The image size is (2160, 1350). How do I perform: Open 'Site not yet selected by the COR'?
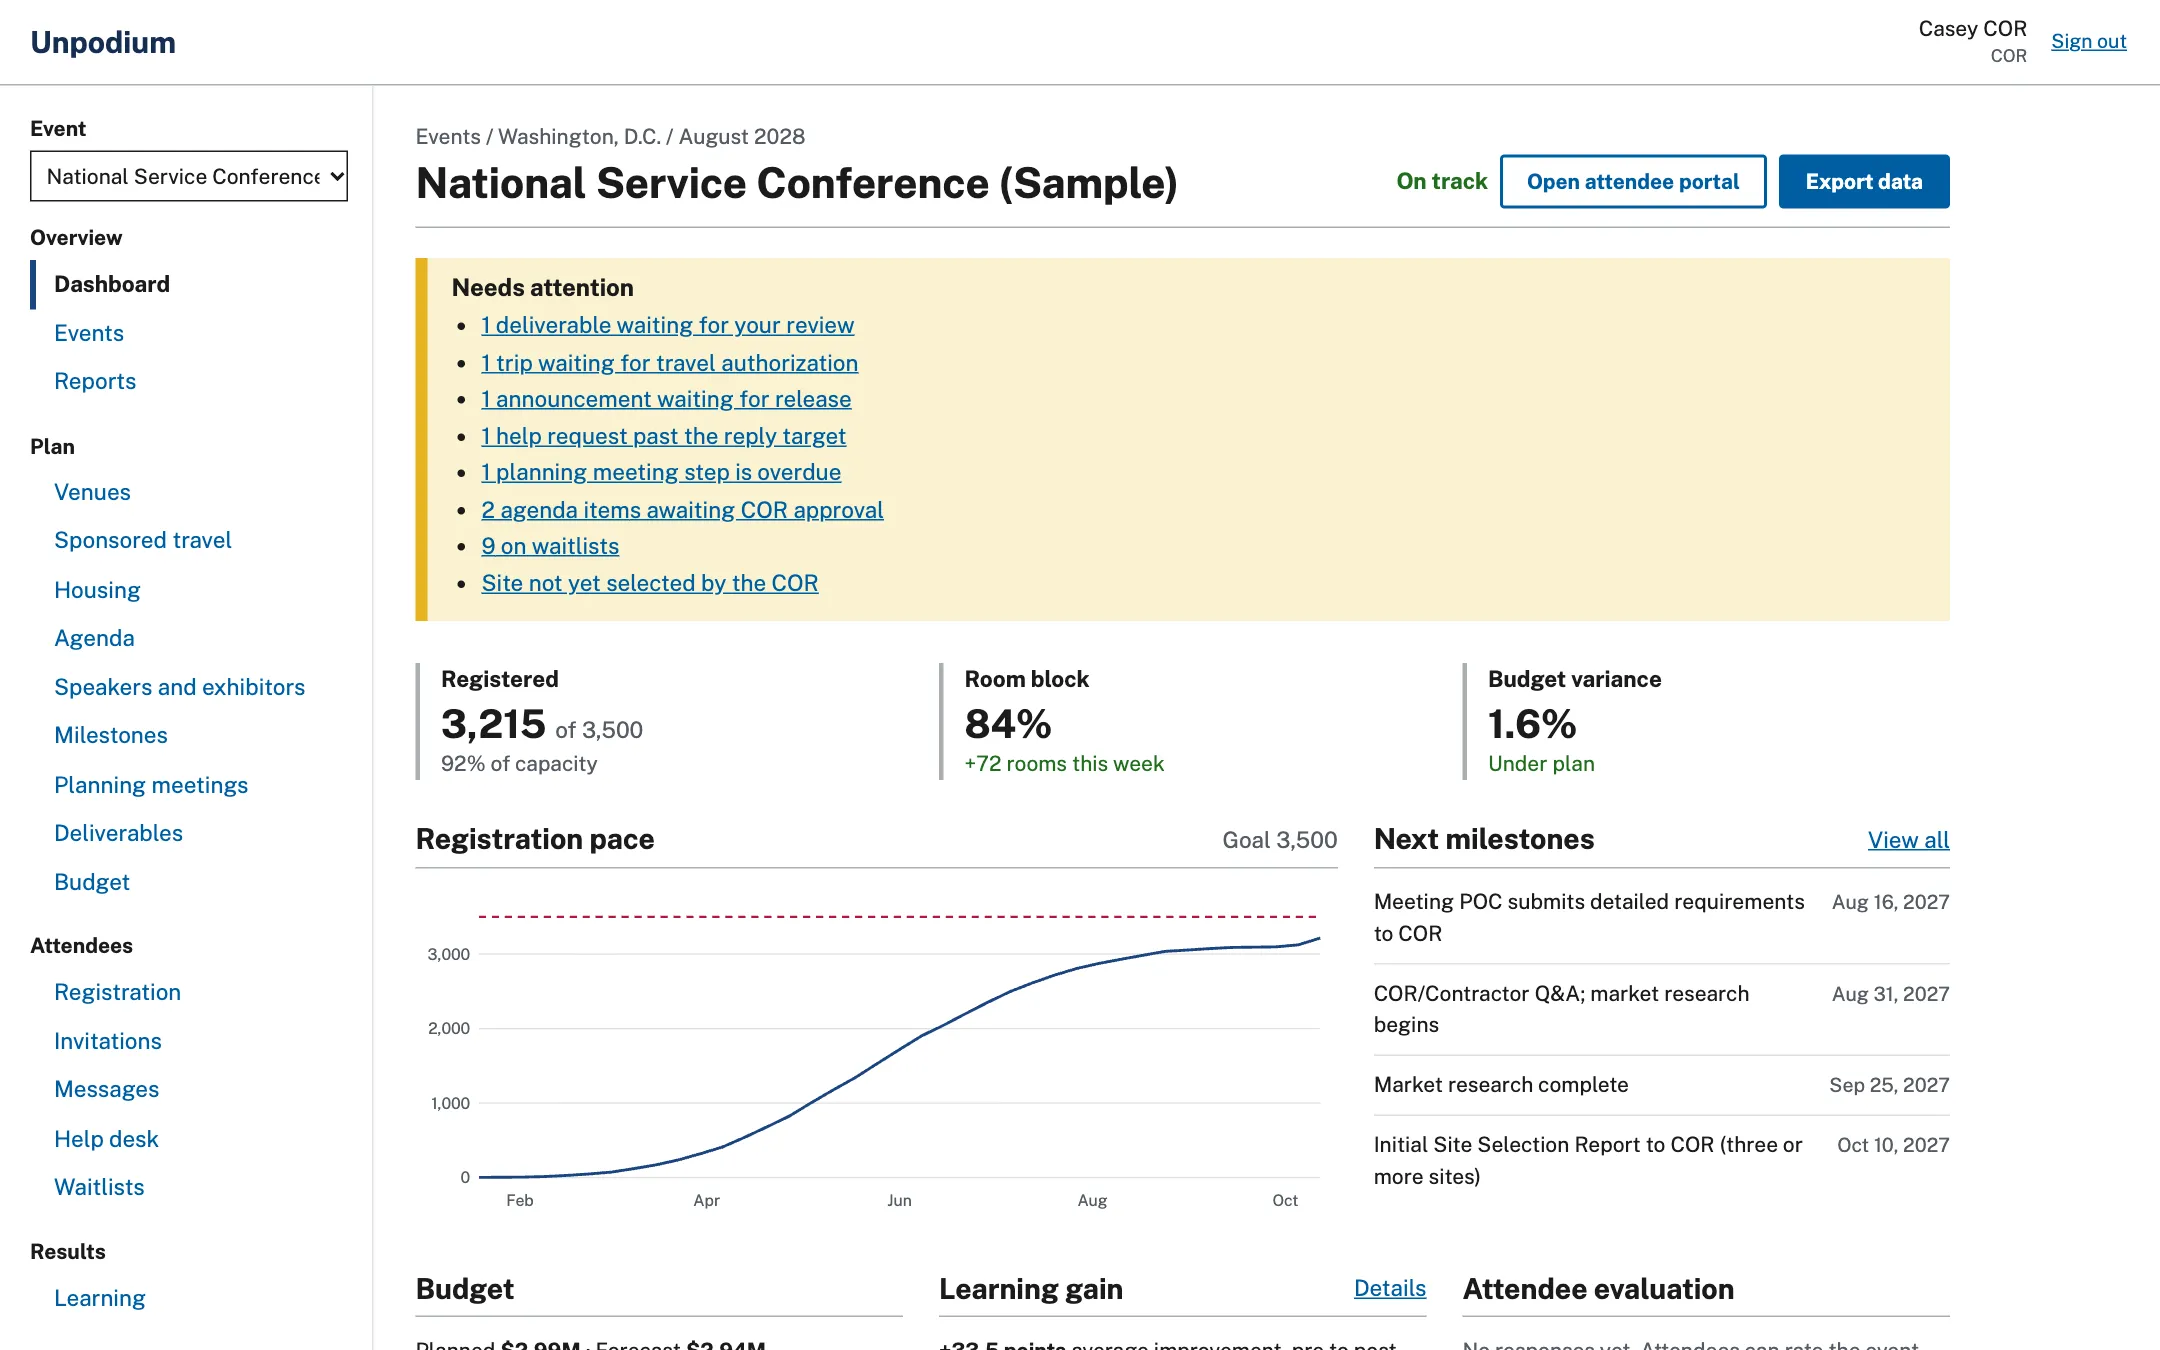pos(650,583)
